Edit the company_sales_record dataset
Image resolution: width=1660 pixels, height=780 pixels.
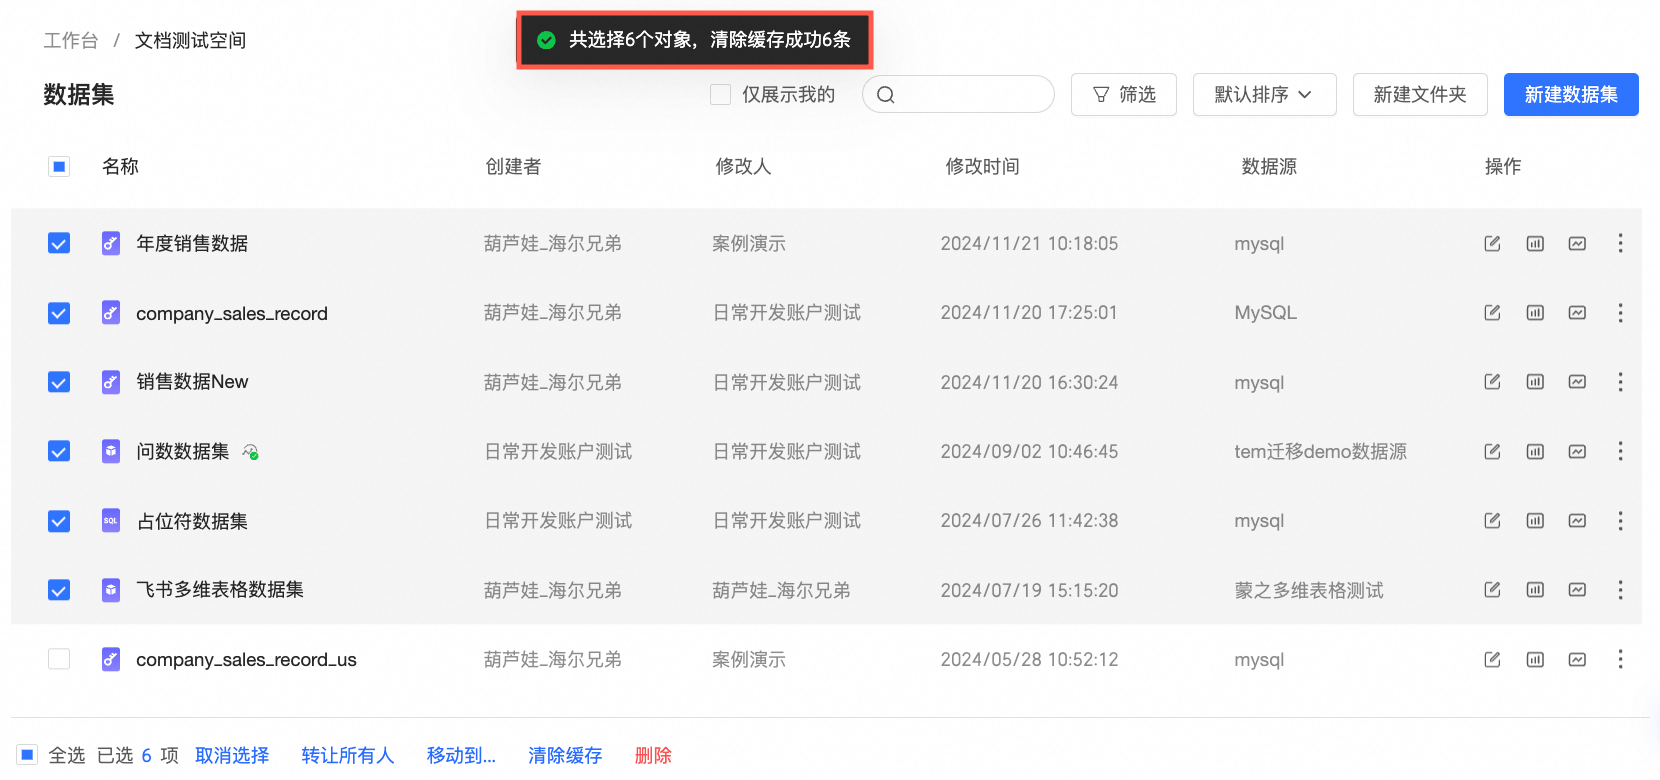click(x=1492, y=313)
